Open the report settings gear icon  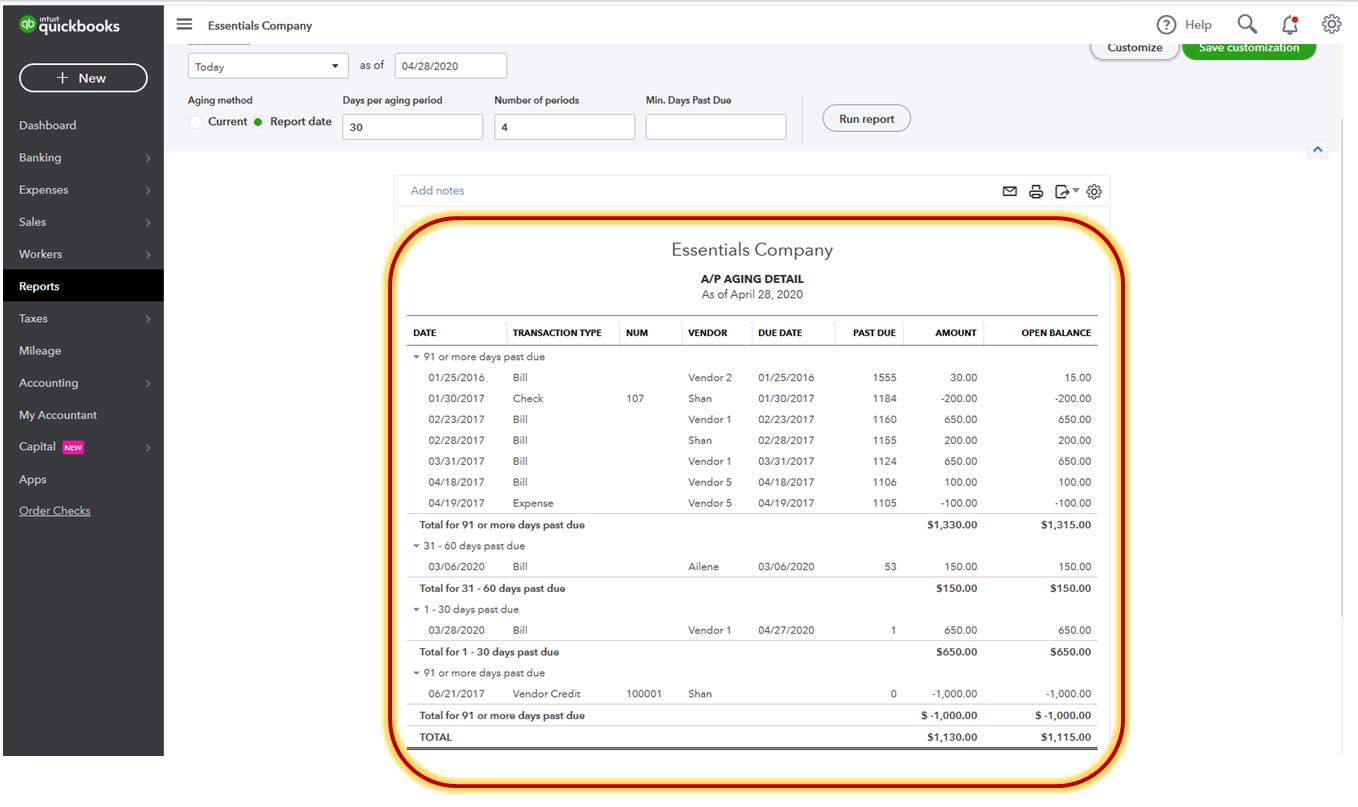[x=1094, y=191]
